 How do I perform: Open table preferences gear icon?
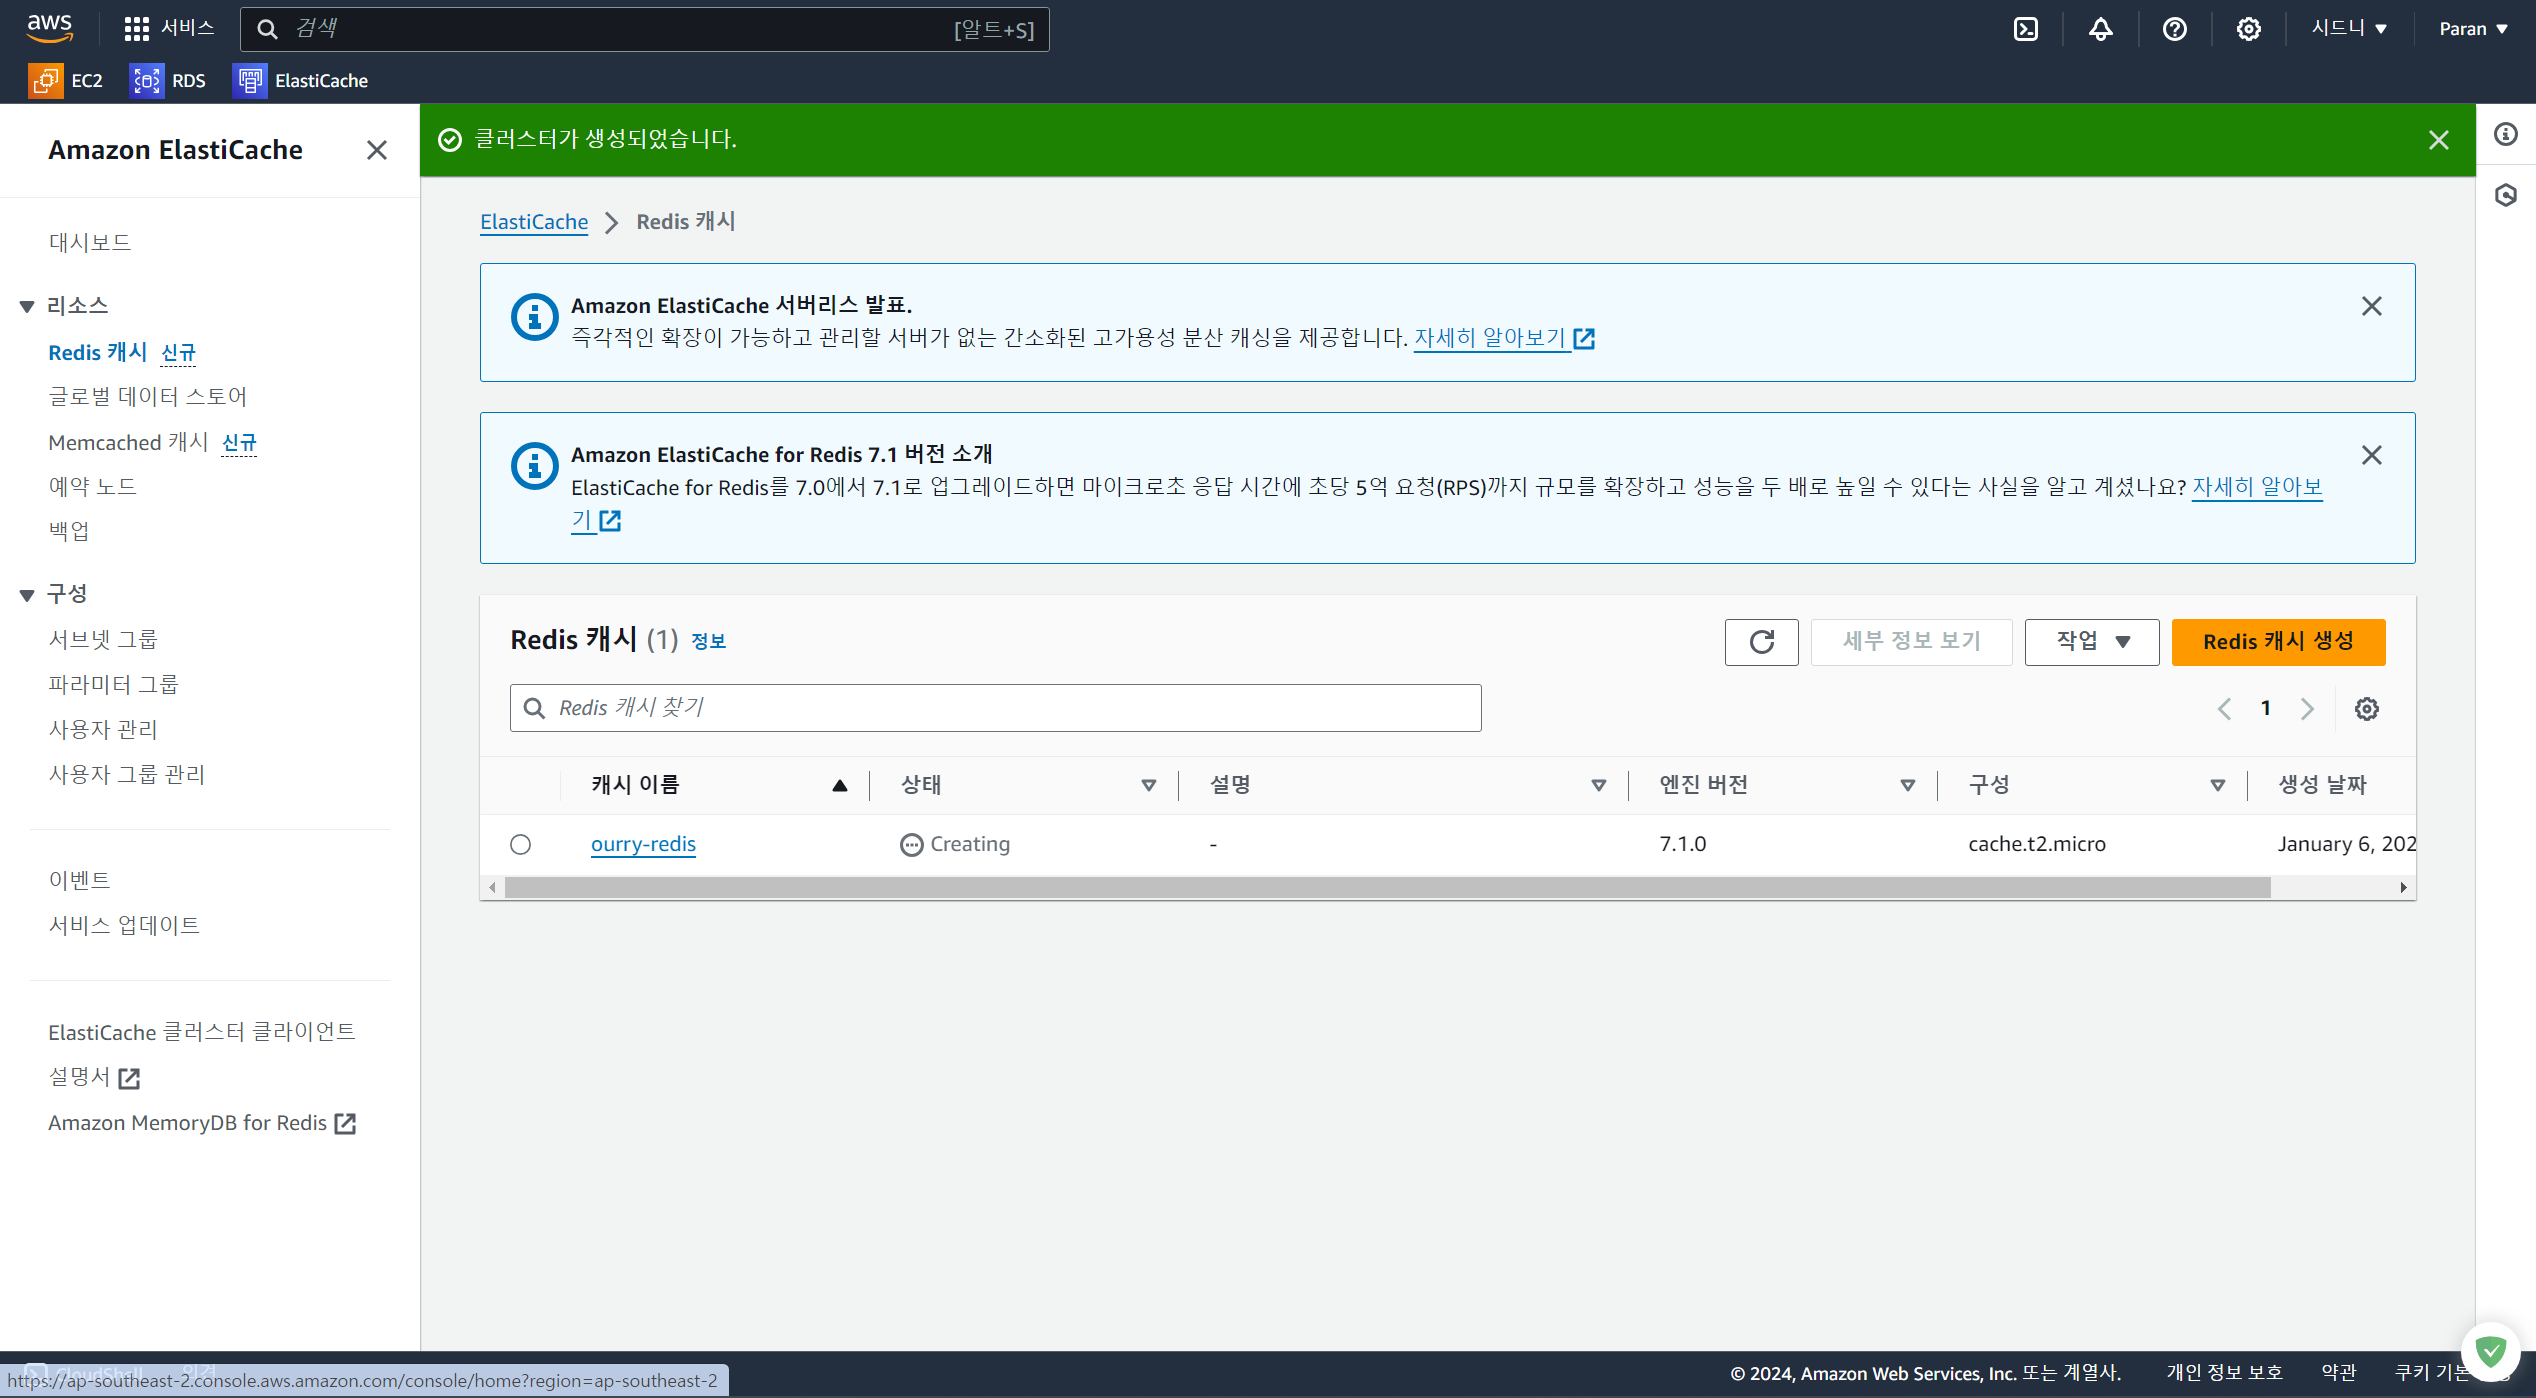pos(2366,709)
